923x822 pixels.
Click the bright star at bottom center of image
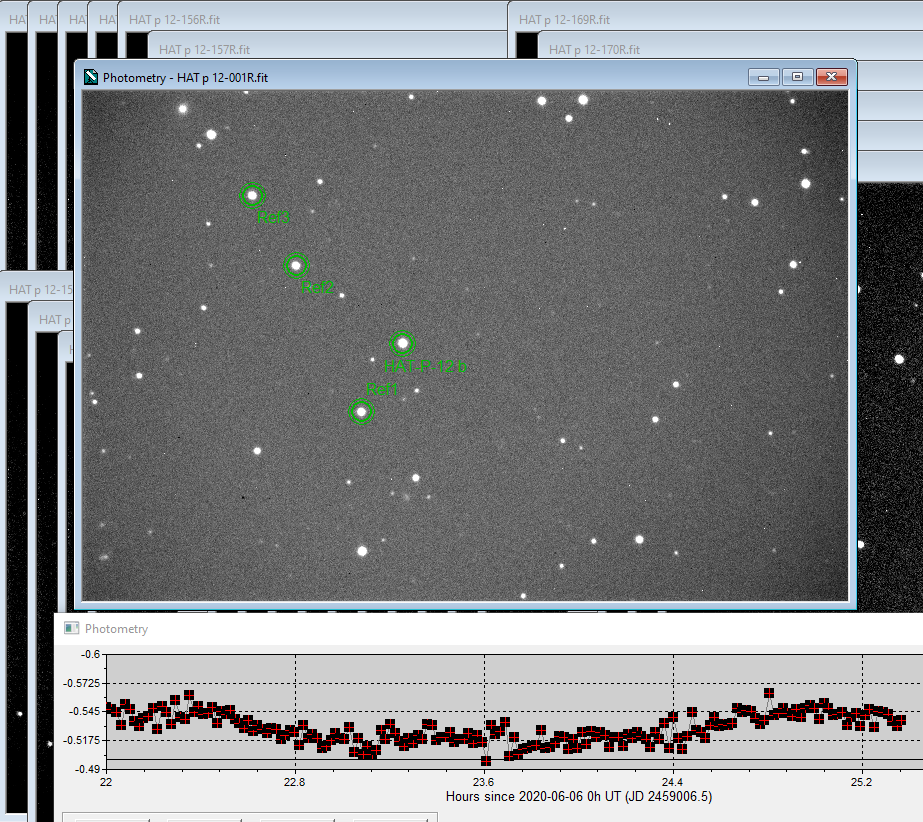[x=362, y=550]
